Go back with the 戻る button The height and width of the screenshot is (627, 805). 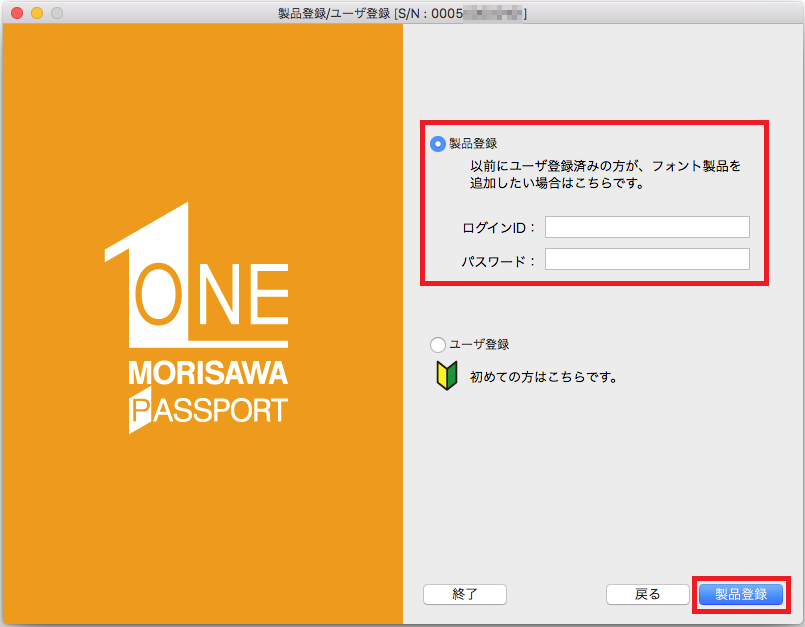(x=648, y=594)
